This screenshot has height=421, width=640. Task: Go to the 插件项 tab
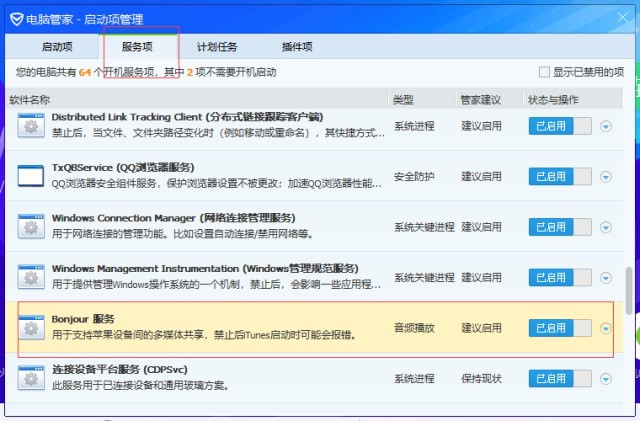[x=297, y=47]
